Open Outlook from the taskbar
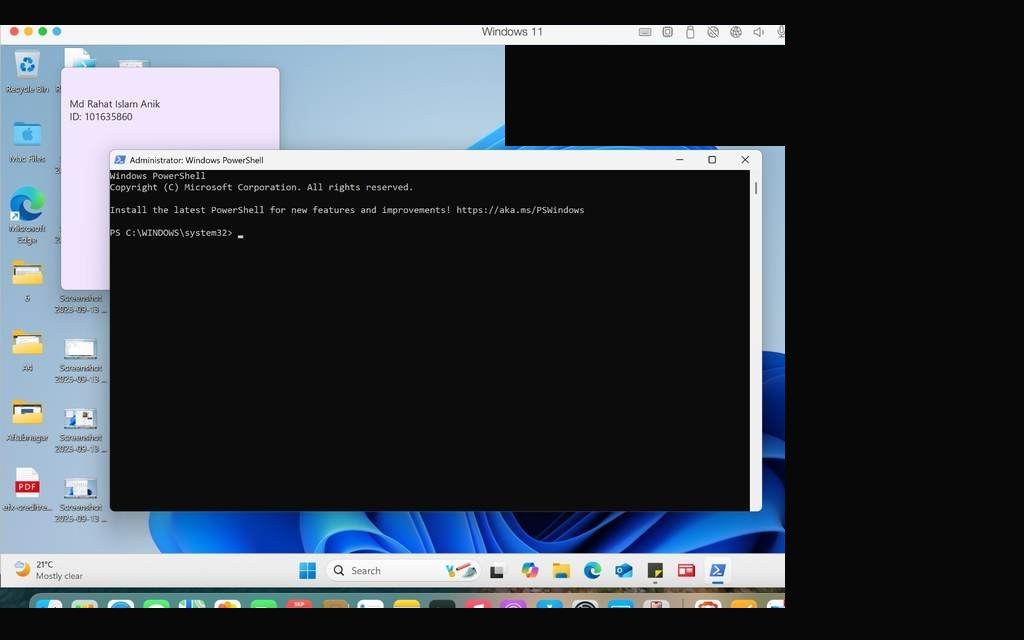 (x=624, y=571)
